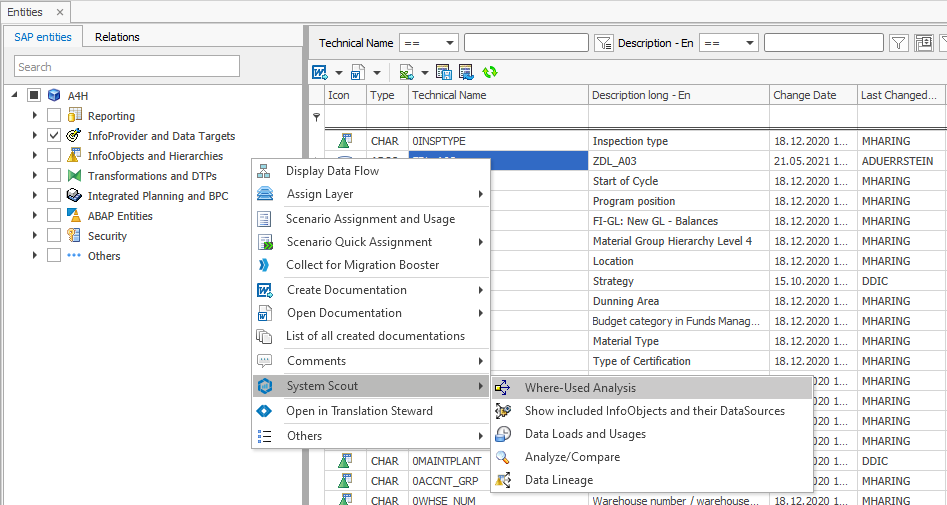Click Display Data Flow menu entry
The image size is (947, 505).
click(332, 171)
